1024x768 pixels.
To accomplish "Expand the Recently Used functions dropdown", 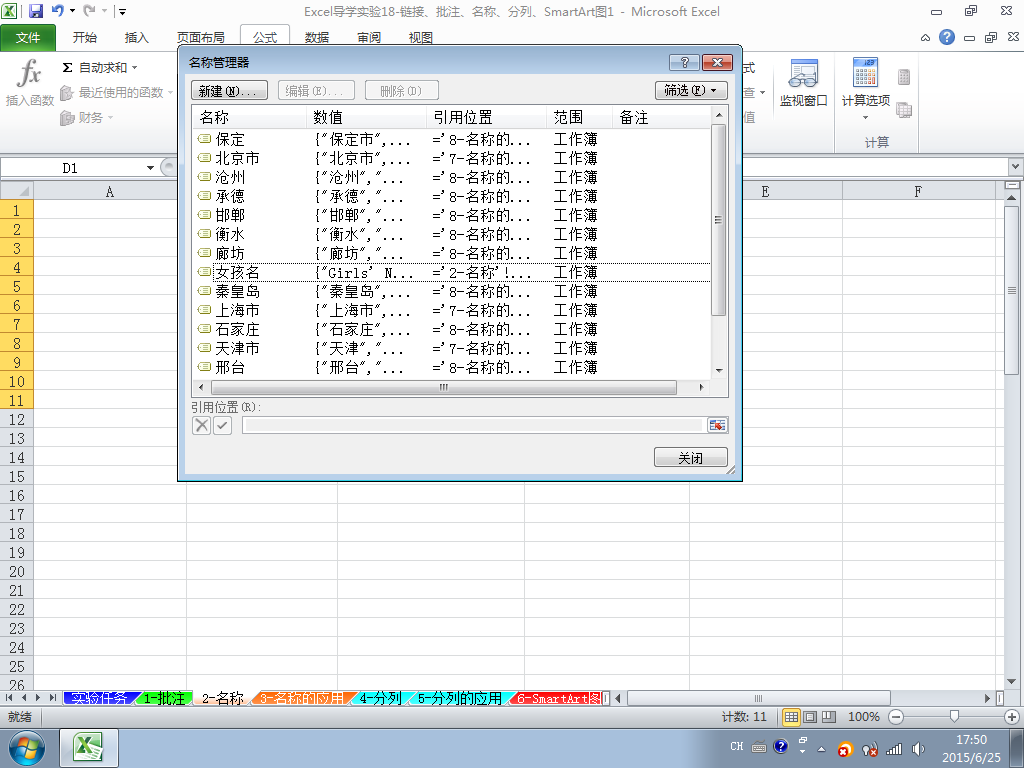I will (x=170, y=93).
